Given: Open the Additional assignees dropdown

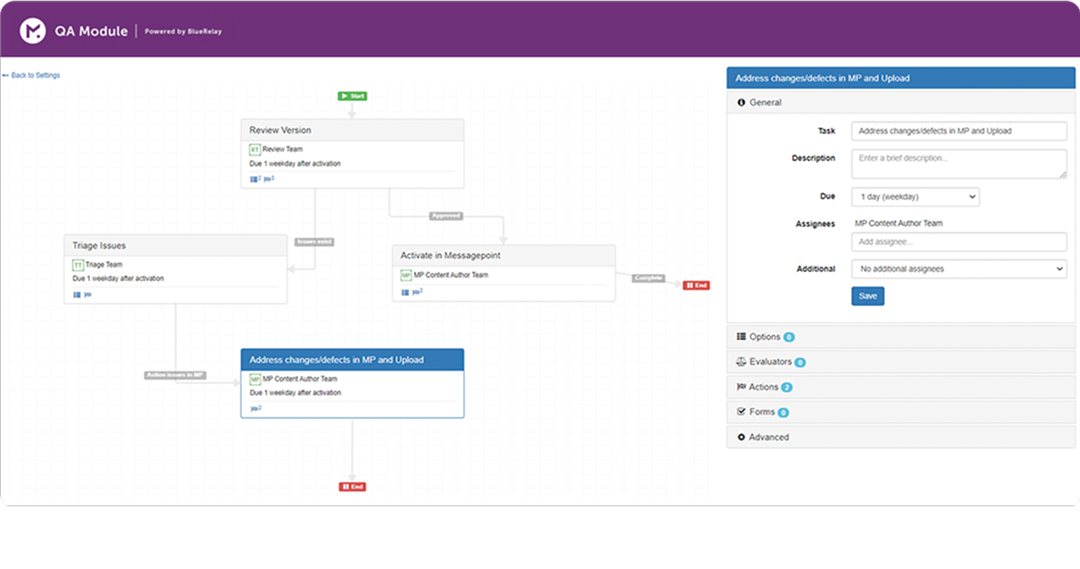Looking at the screenshot, I should pyautogui.click(x=959, y=269).
